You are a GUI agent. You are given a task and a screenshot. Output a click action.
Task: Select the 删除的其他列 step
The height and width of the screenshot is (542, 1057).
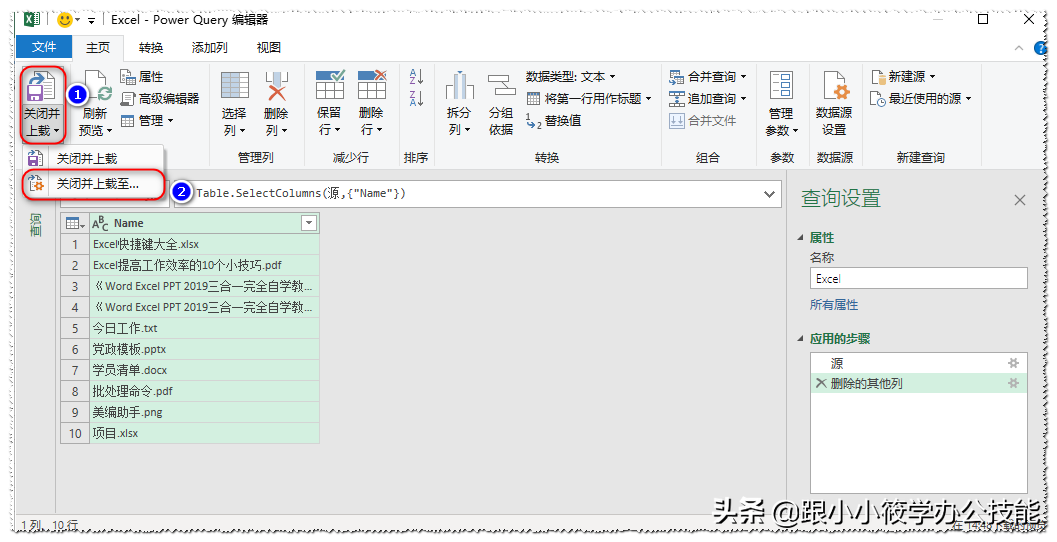919,384
